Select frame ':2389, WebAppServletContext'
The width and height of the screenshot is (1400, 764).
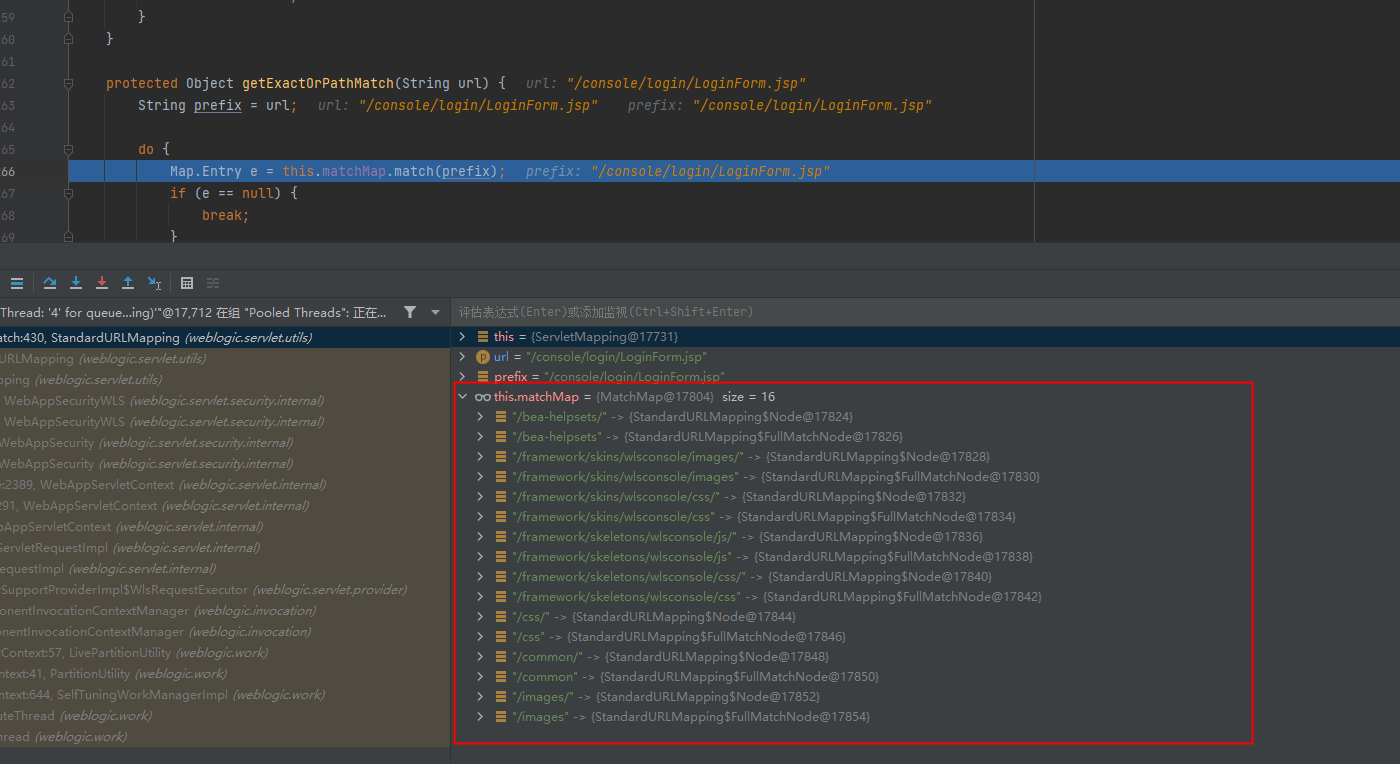(225, 485)
